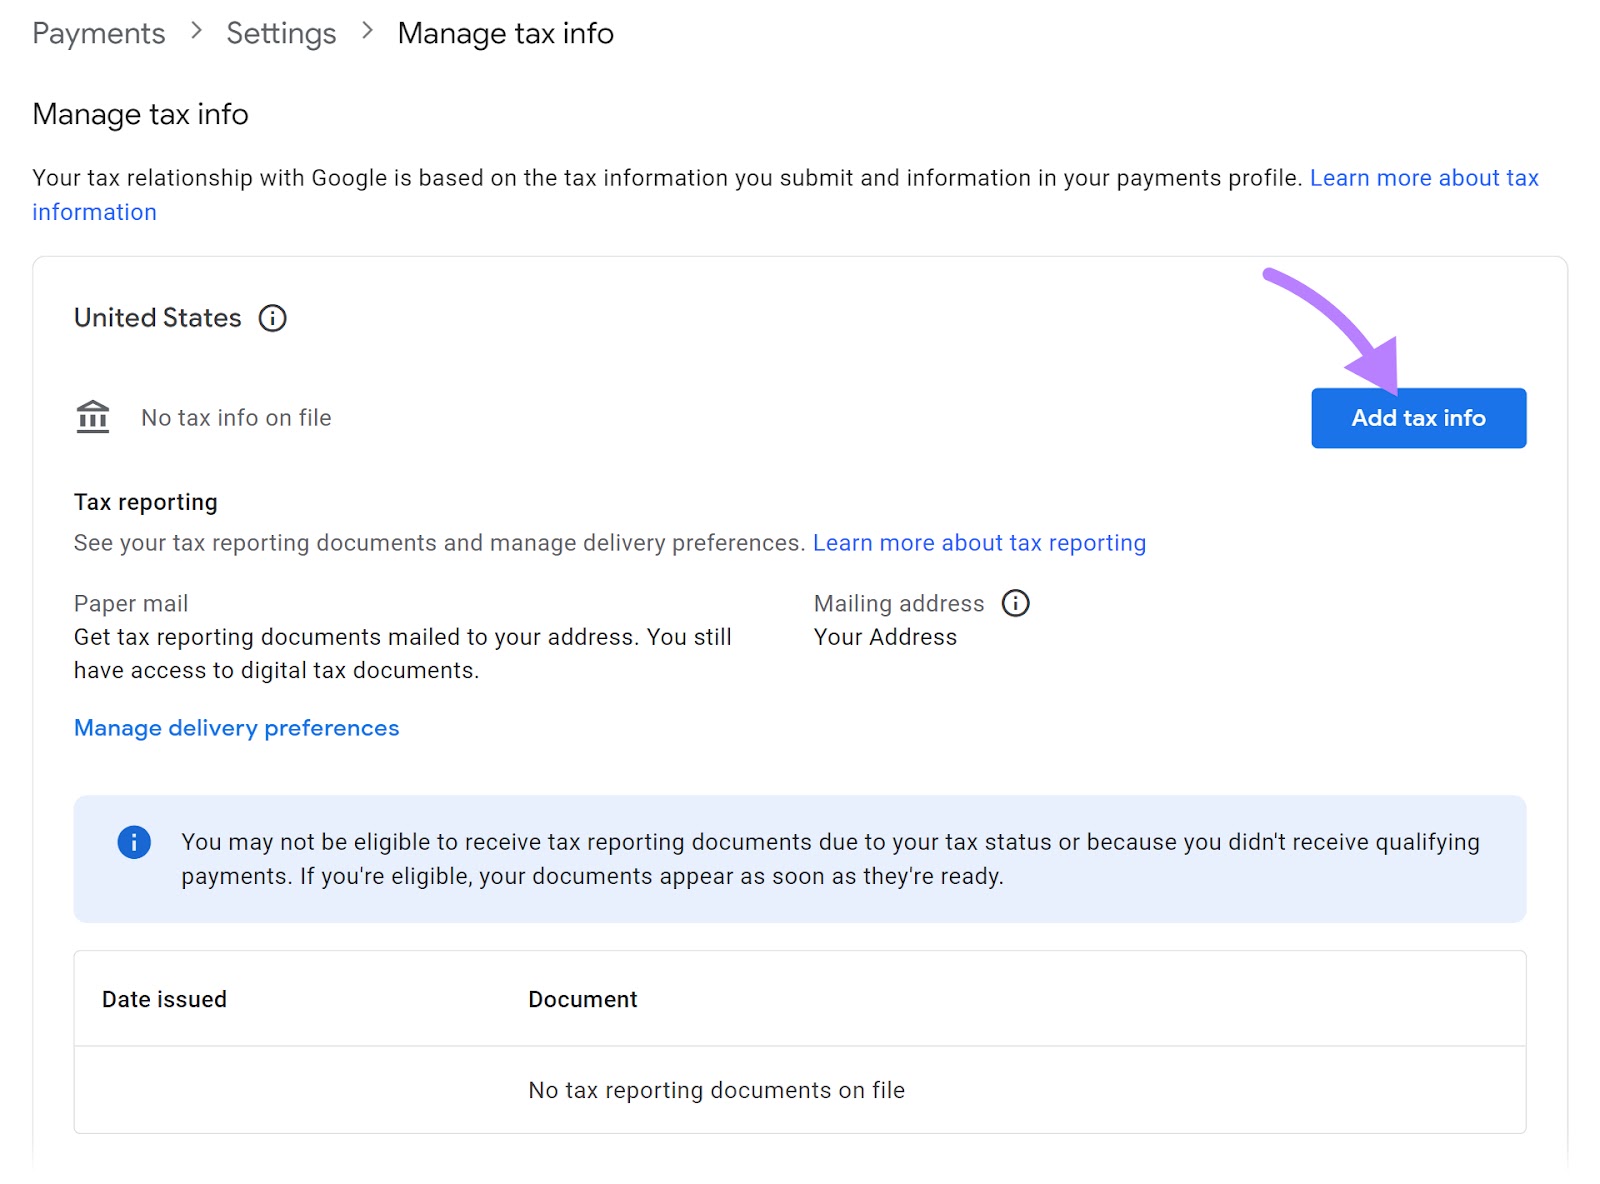Click the info icon next to United States
Image resolution: width=1600 pixels, height=1184 pixels.
click(271, 318)
